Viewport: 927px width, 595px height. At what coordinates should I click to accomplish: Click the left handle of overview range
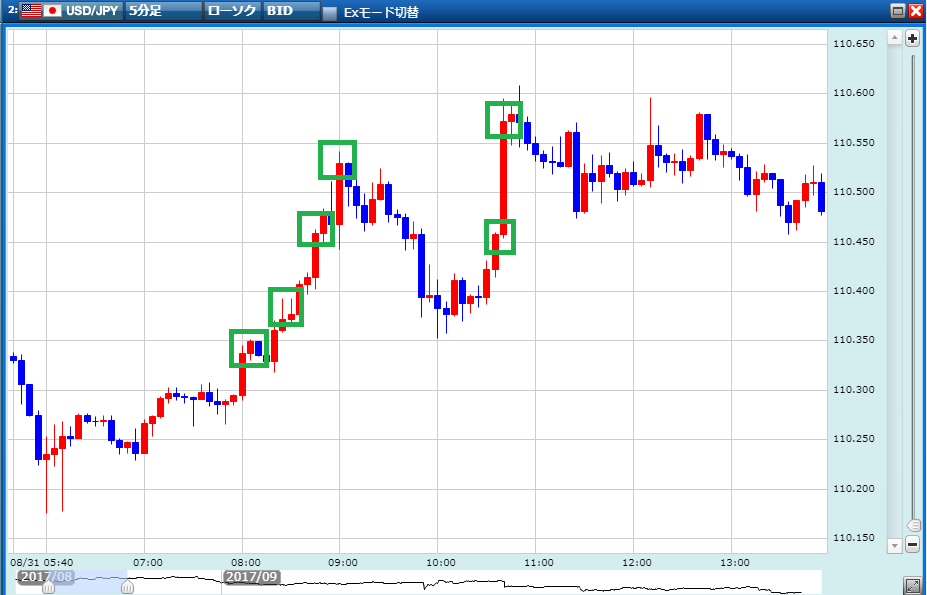[48, 587]
